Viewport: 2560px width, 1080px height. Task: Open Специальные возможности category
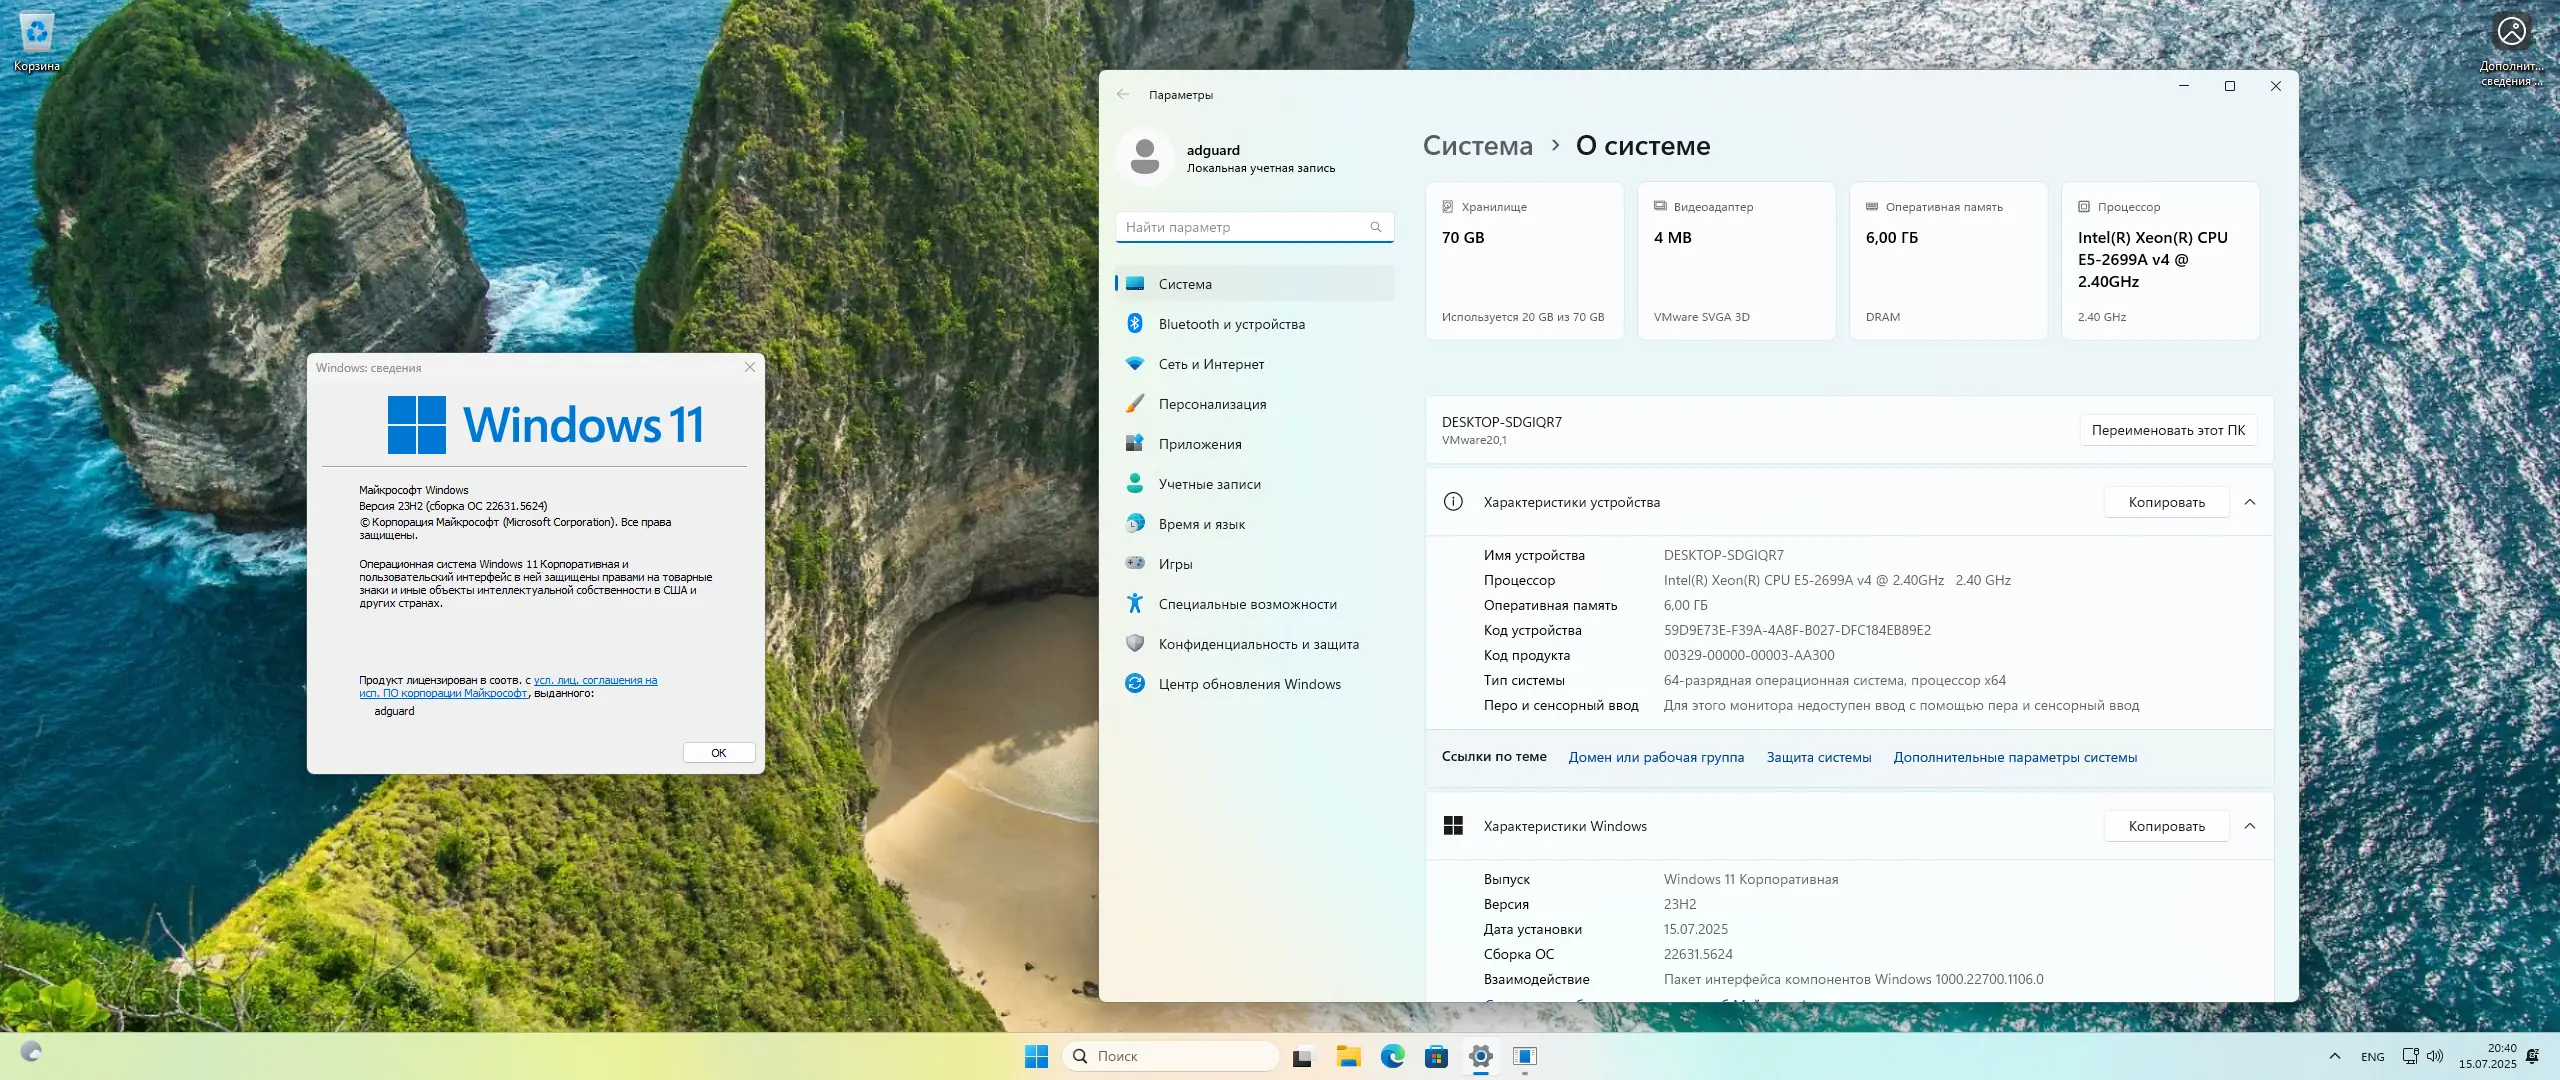click(1246, 604)
